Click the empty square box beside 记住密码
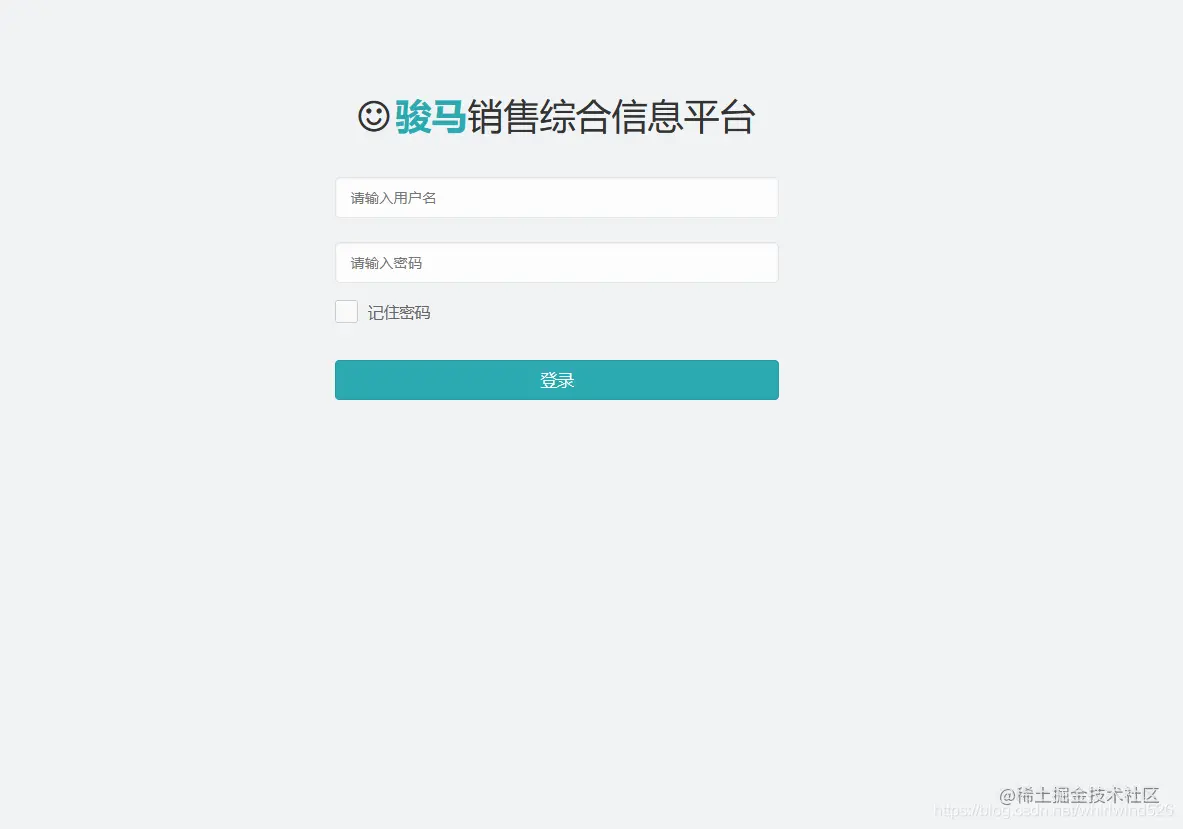 pyautogui.click(x=346, y=312)
